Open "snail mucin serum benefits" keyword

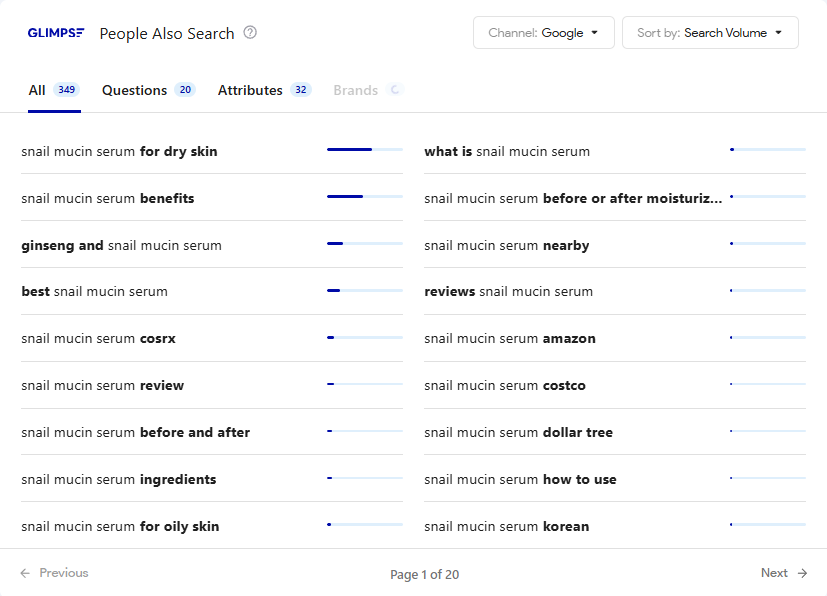tap(108, 199)
